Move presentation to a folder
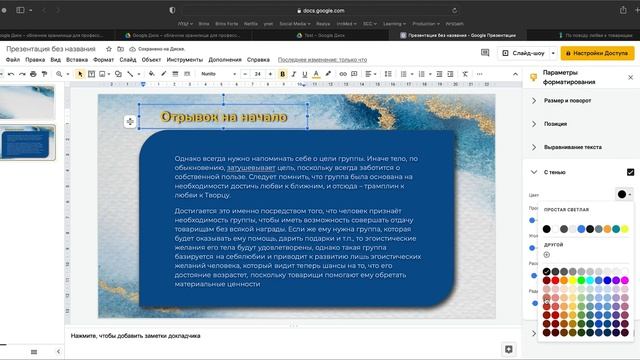Image resolution: width=640 pixels, height=360 pixels. coord(120,49)
